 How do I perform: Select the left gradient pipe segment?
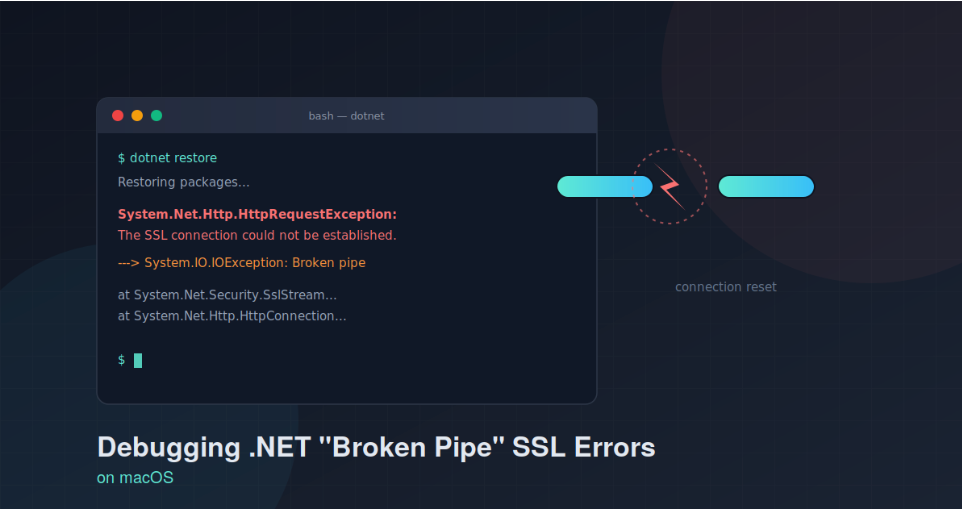click(x=605, y=186)
